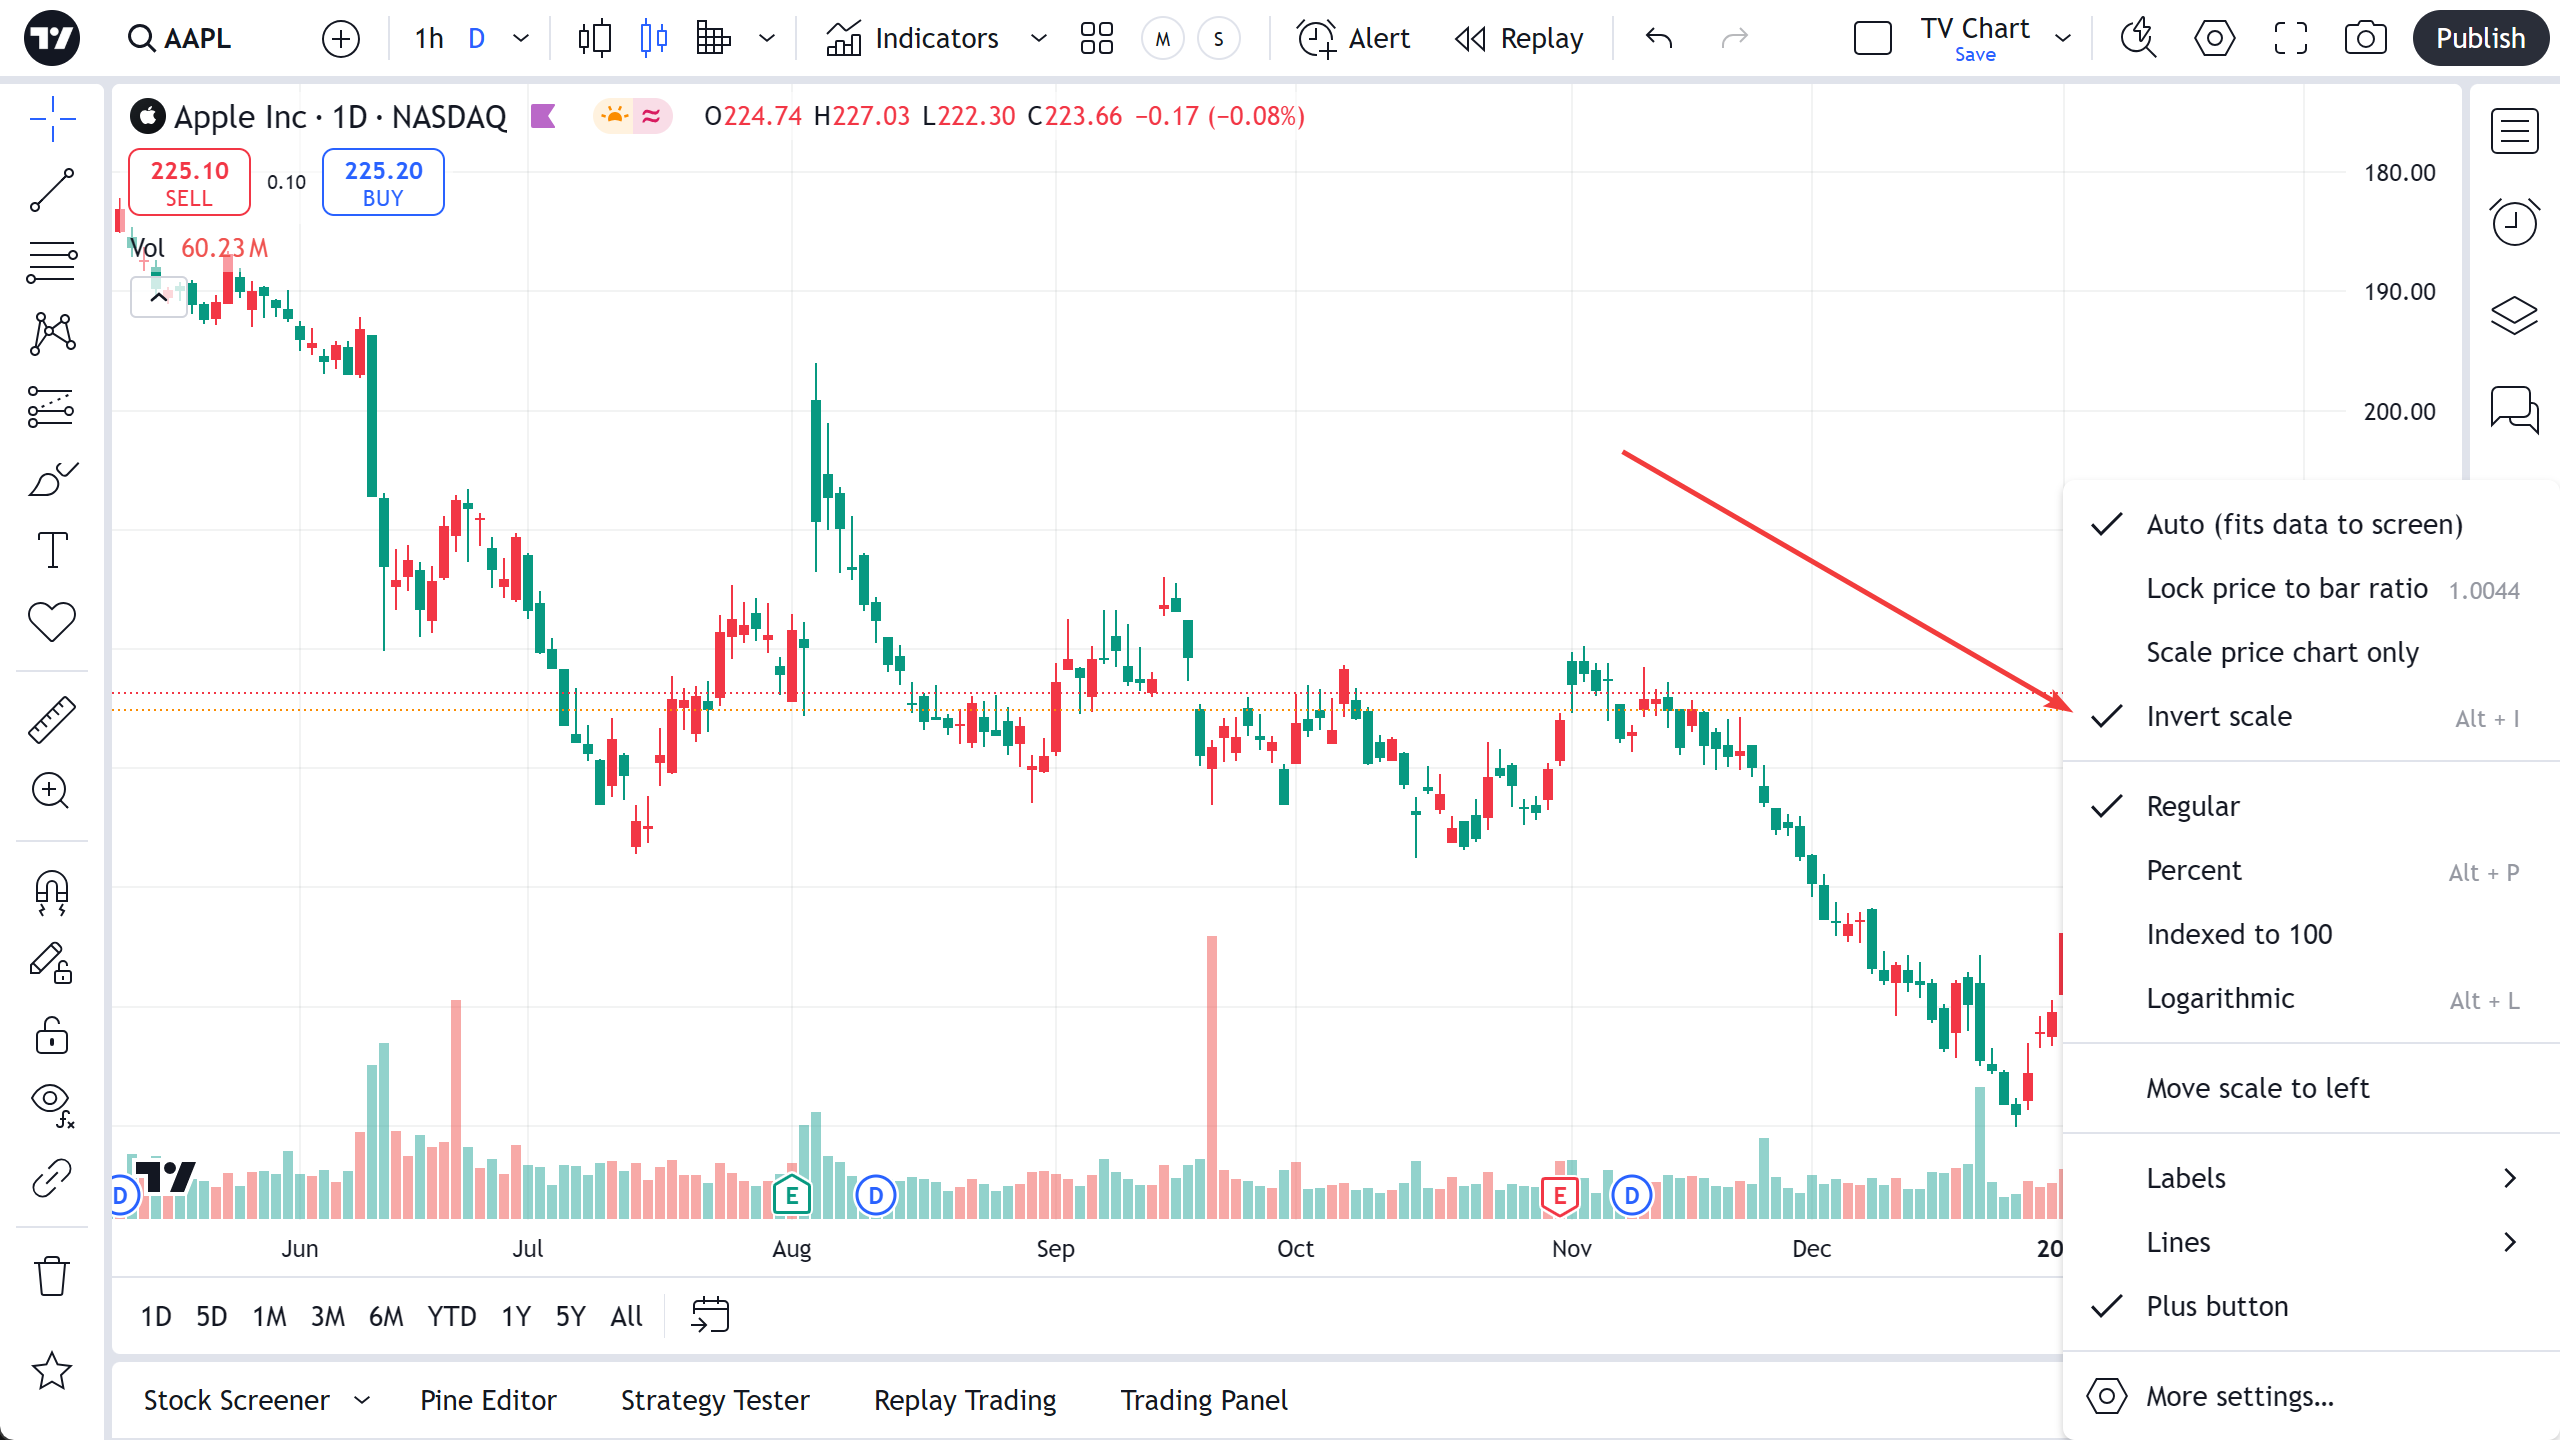Select the Fibonacci retracement tool

point(52,262)
